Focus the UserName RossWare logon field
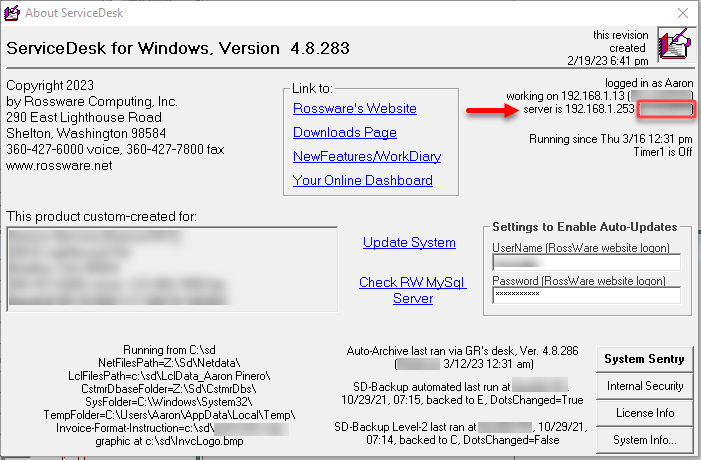Viewport: 701px width, 460px height. (x=587, y=262)
